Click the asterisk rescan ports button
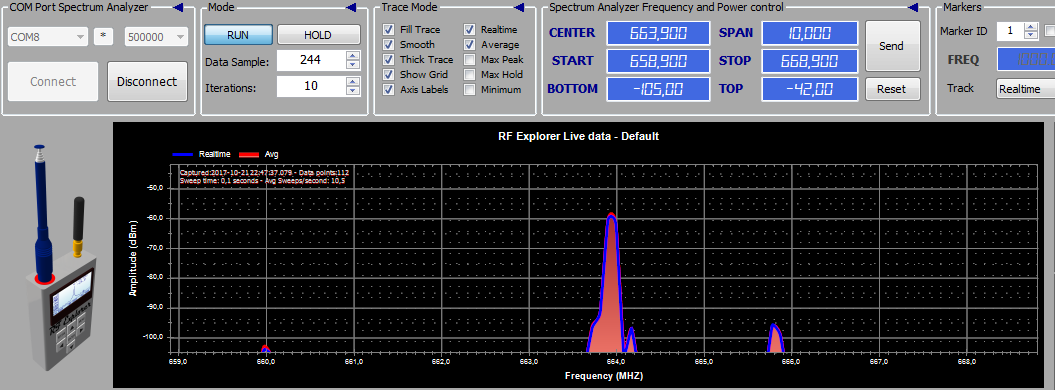The image size is (1055, 390). click(x=103, y=37)
